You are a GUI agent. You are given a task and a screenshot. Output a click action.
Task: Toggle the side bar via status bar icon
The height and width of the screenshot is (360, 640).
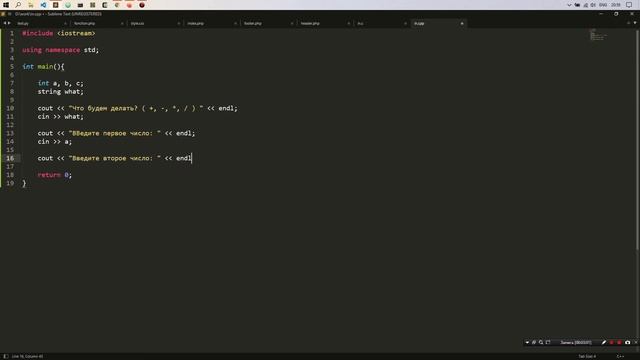[x=5, y=356]
